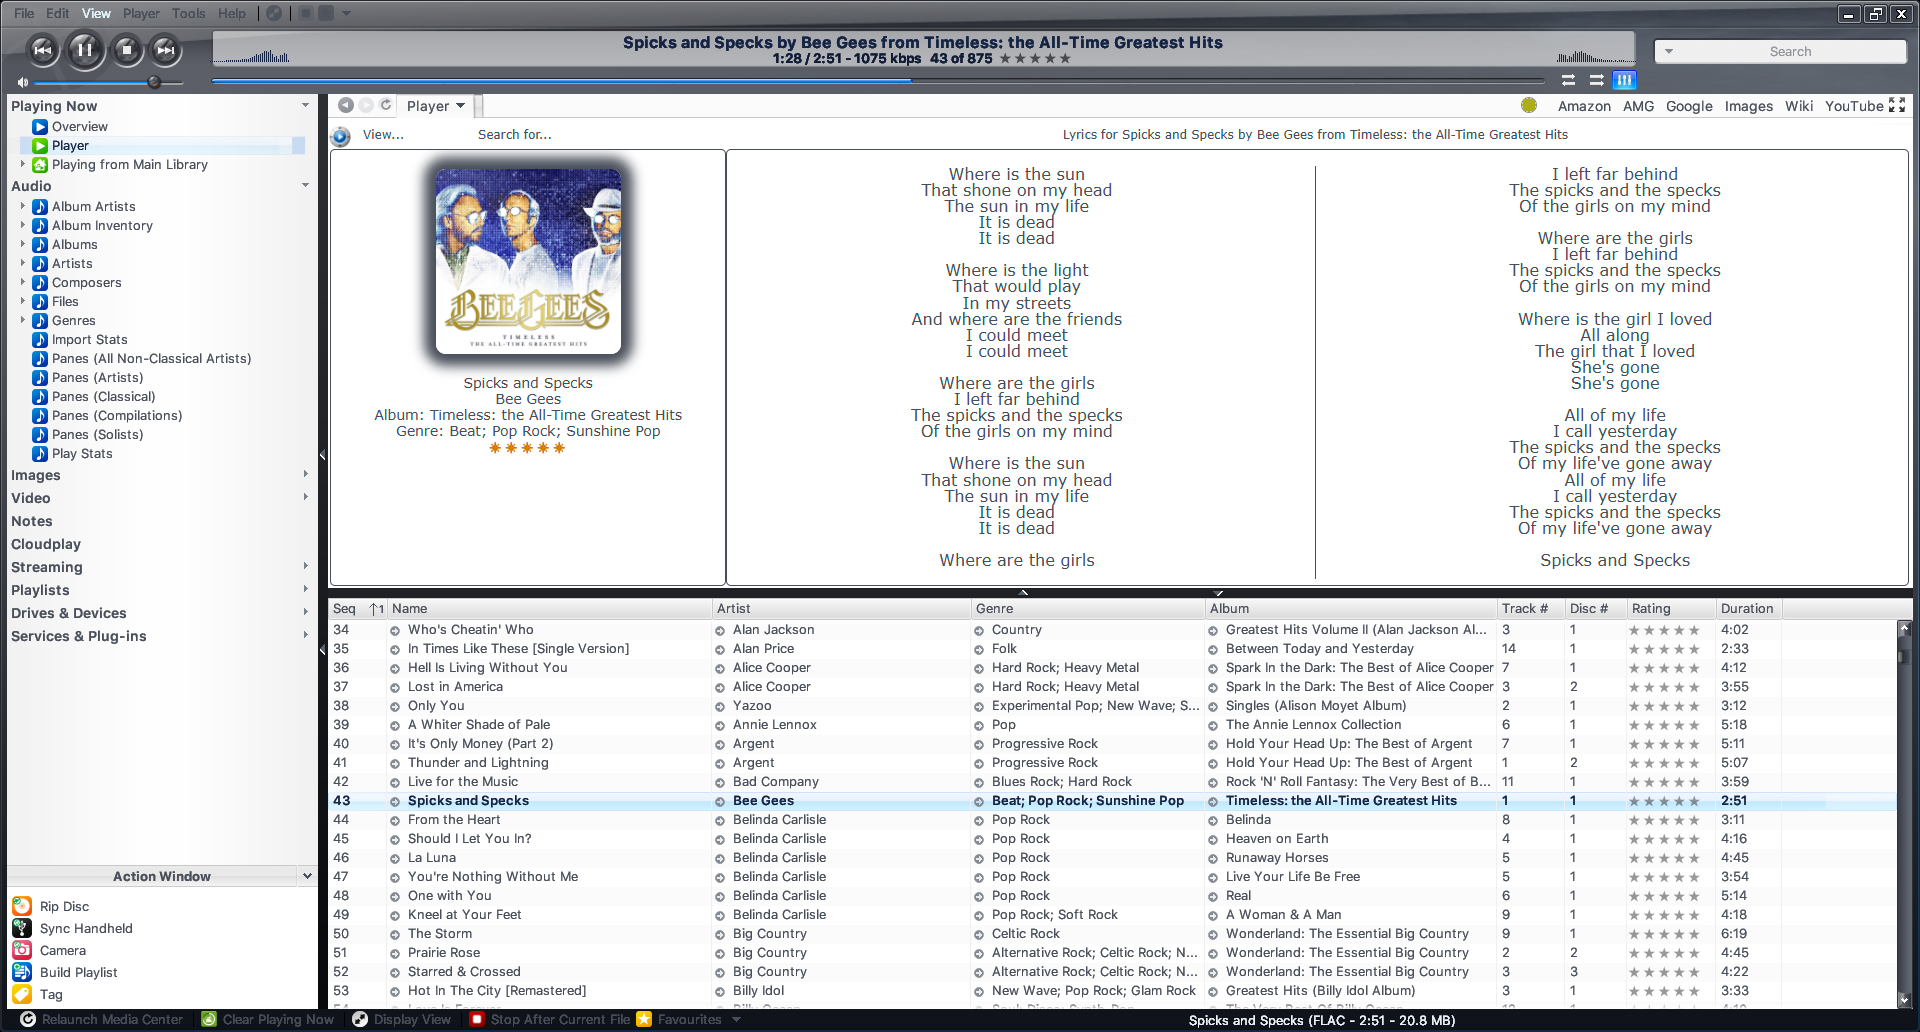Viewport: 1920px width, 1032px height.
Task: Click the Camera action icon
Action: [22, 950]
